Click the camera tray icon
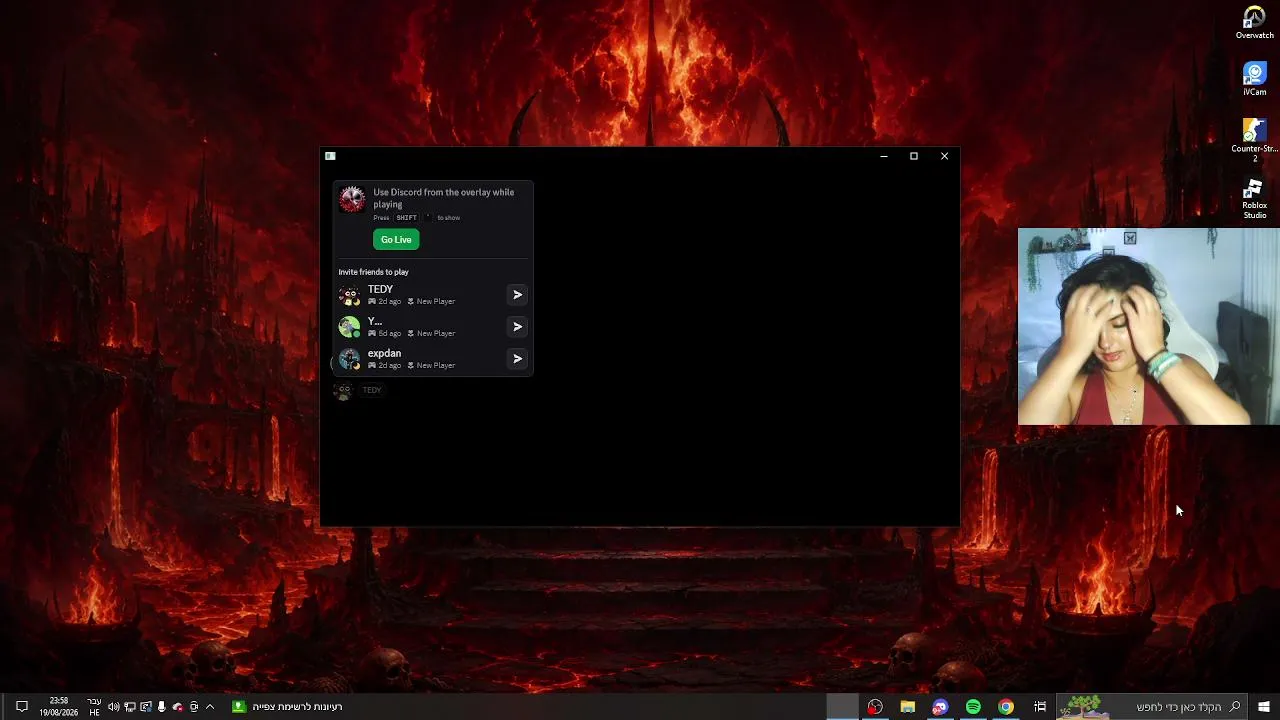Image resolution: width=1280 pixels, height=720 pixels. pos(194,707)
